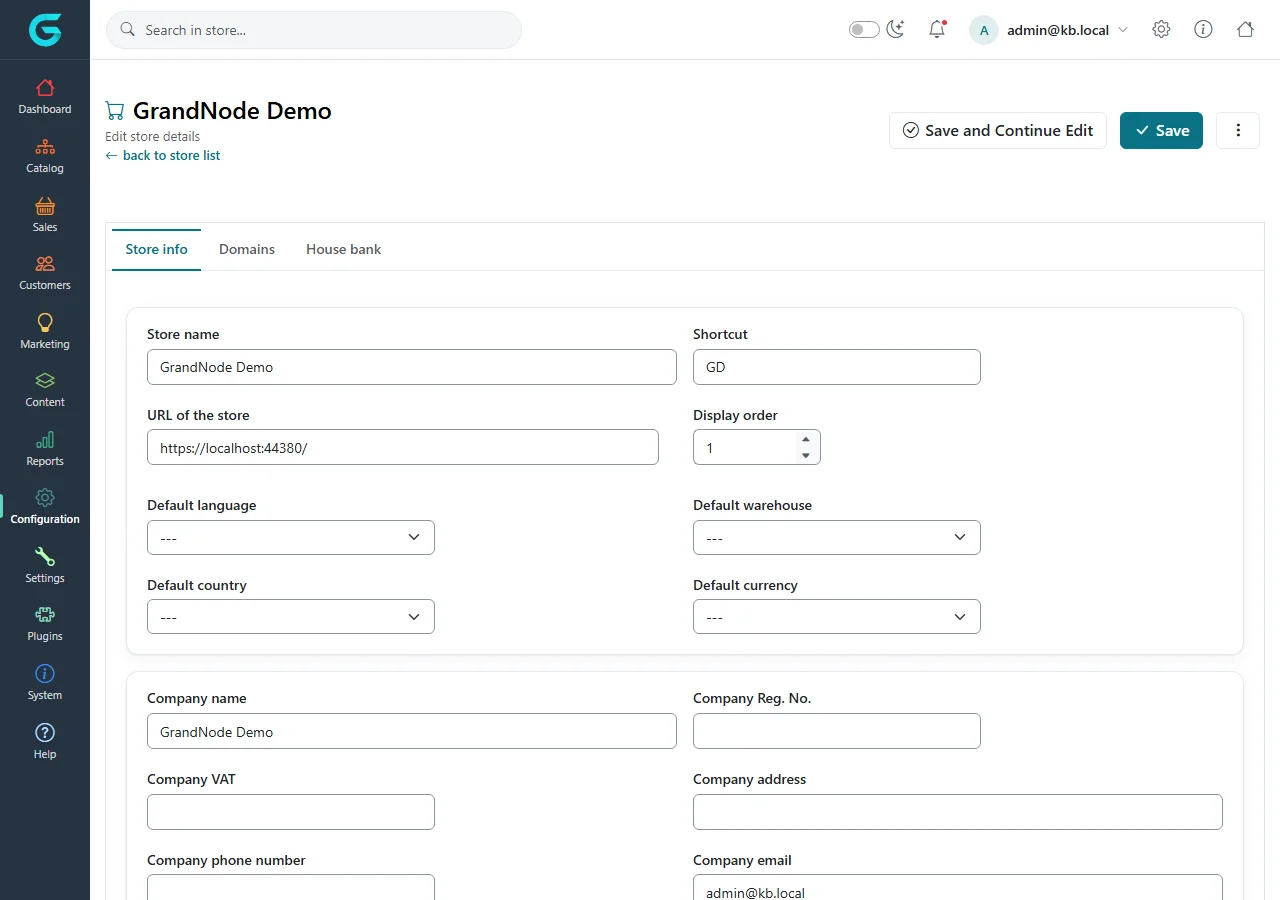Switch to the House bank tab

click(x=344, y=249)
